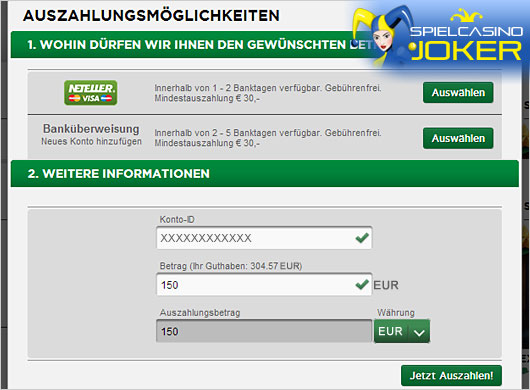Click 'Betrag (Ihr Guthaben: 304.57 EUR)' label

231,266
